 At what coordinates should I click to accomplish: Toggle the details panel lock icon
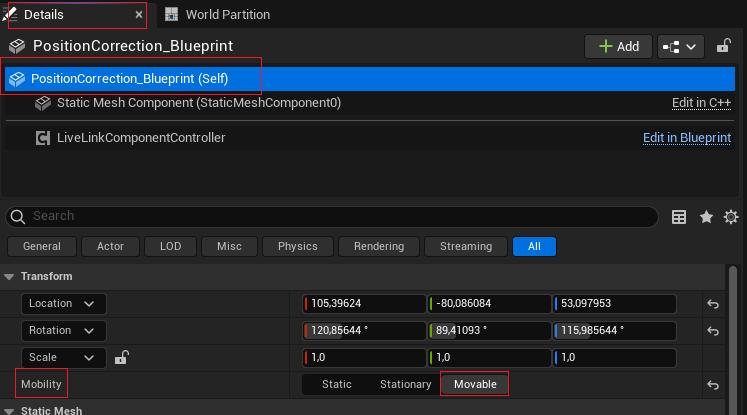click(x=724, y=46)
